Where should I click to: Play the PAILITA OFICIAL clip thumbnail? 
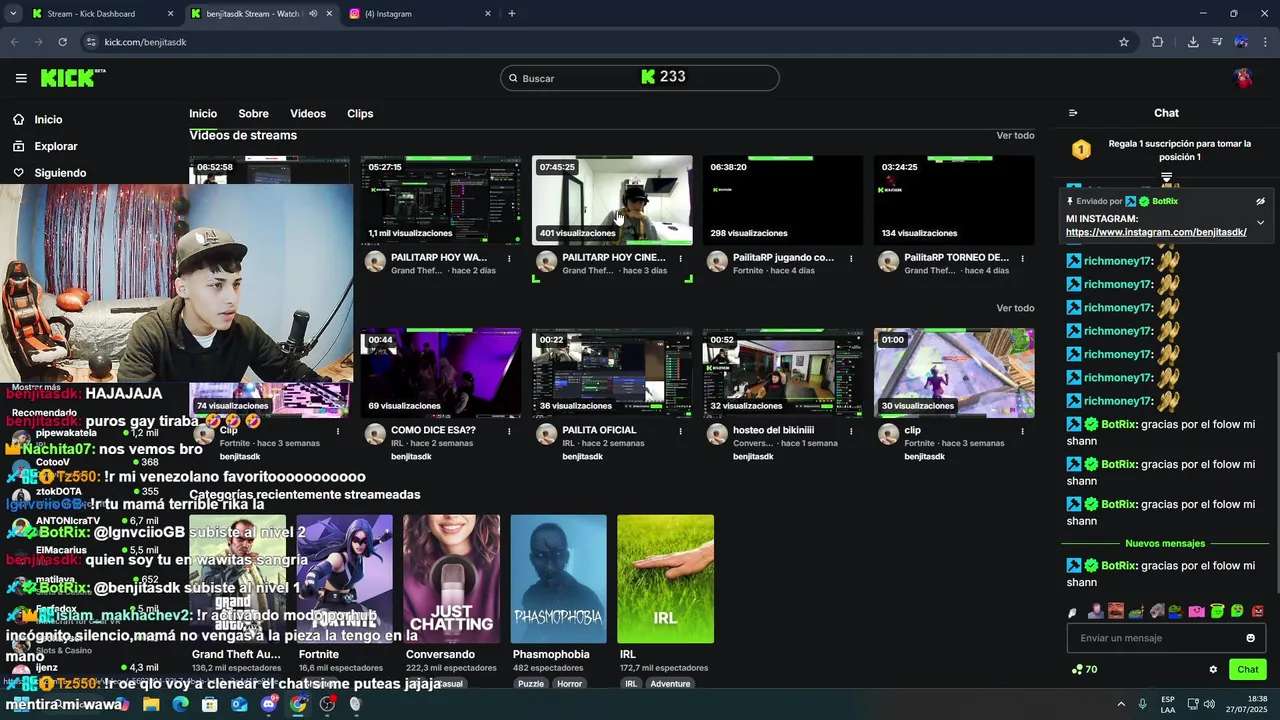[612, 373]
